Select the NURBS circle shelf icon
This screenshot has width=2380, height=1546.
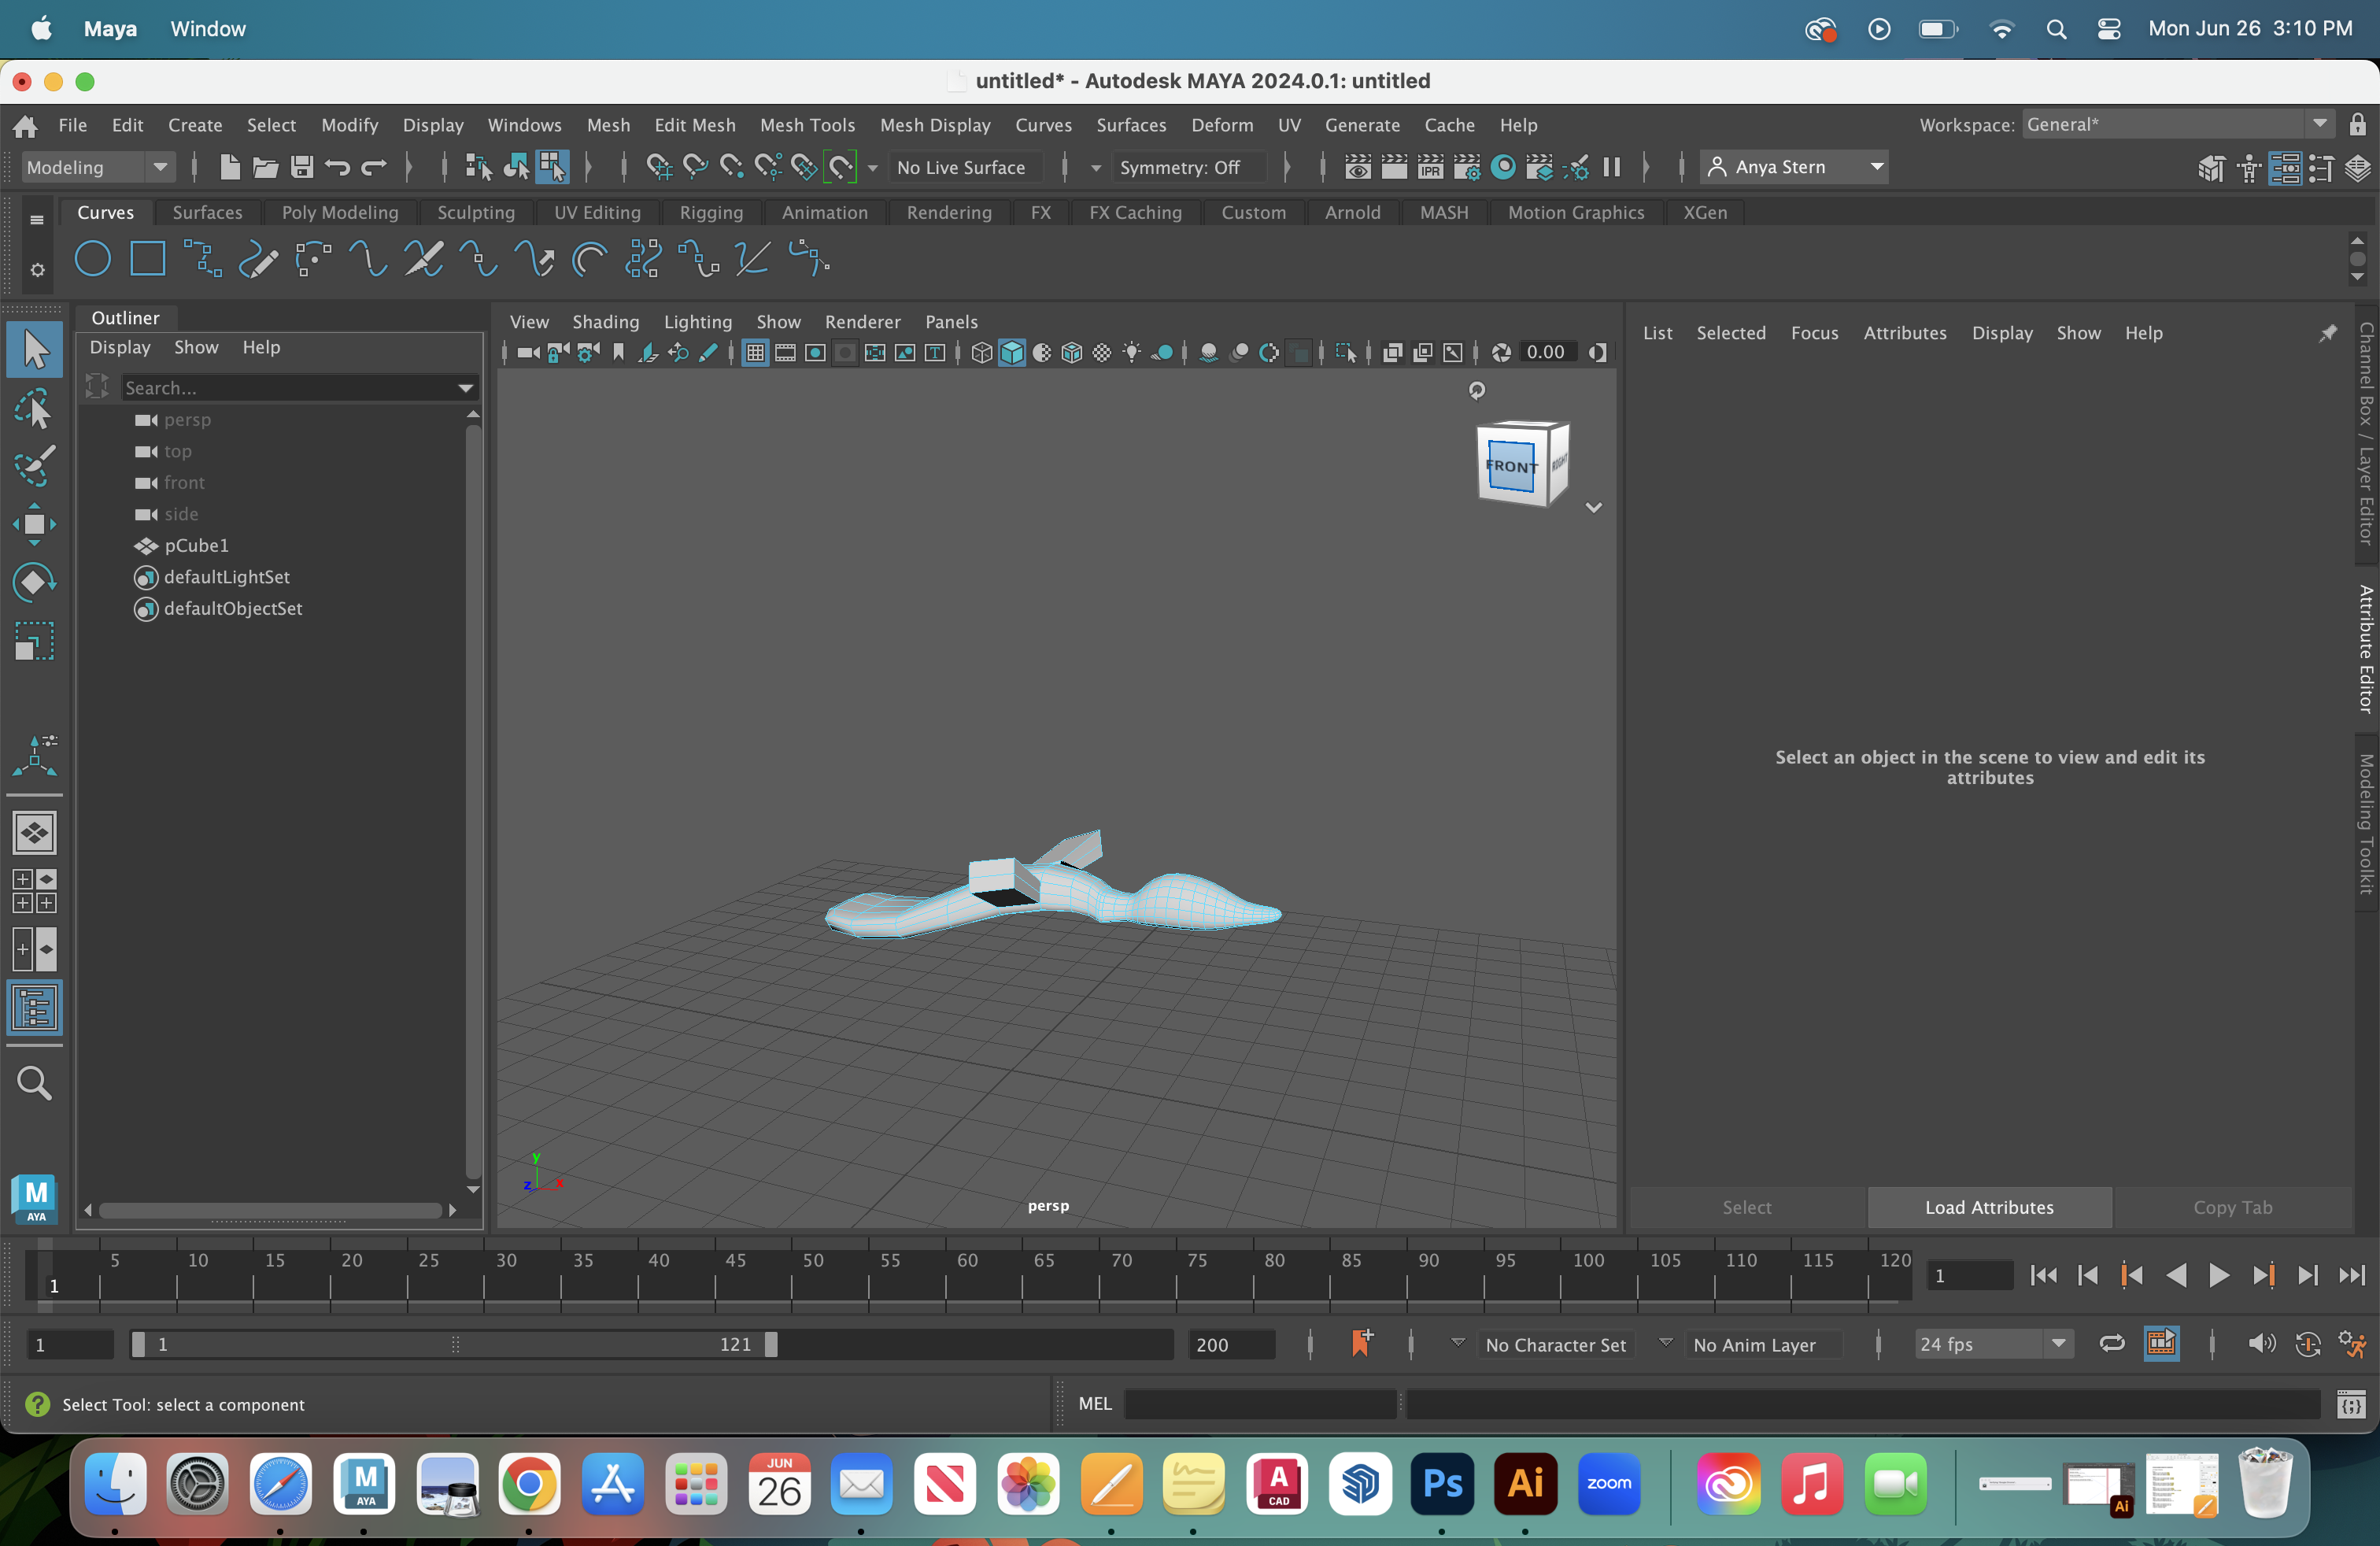[92, 259]
